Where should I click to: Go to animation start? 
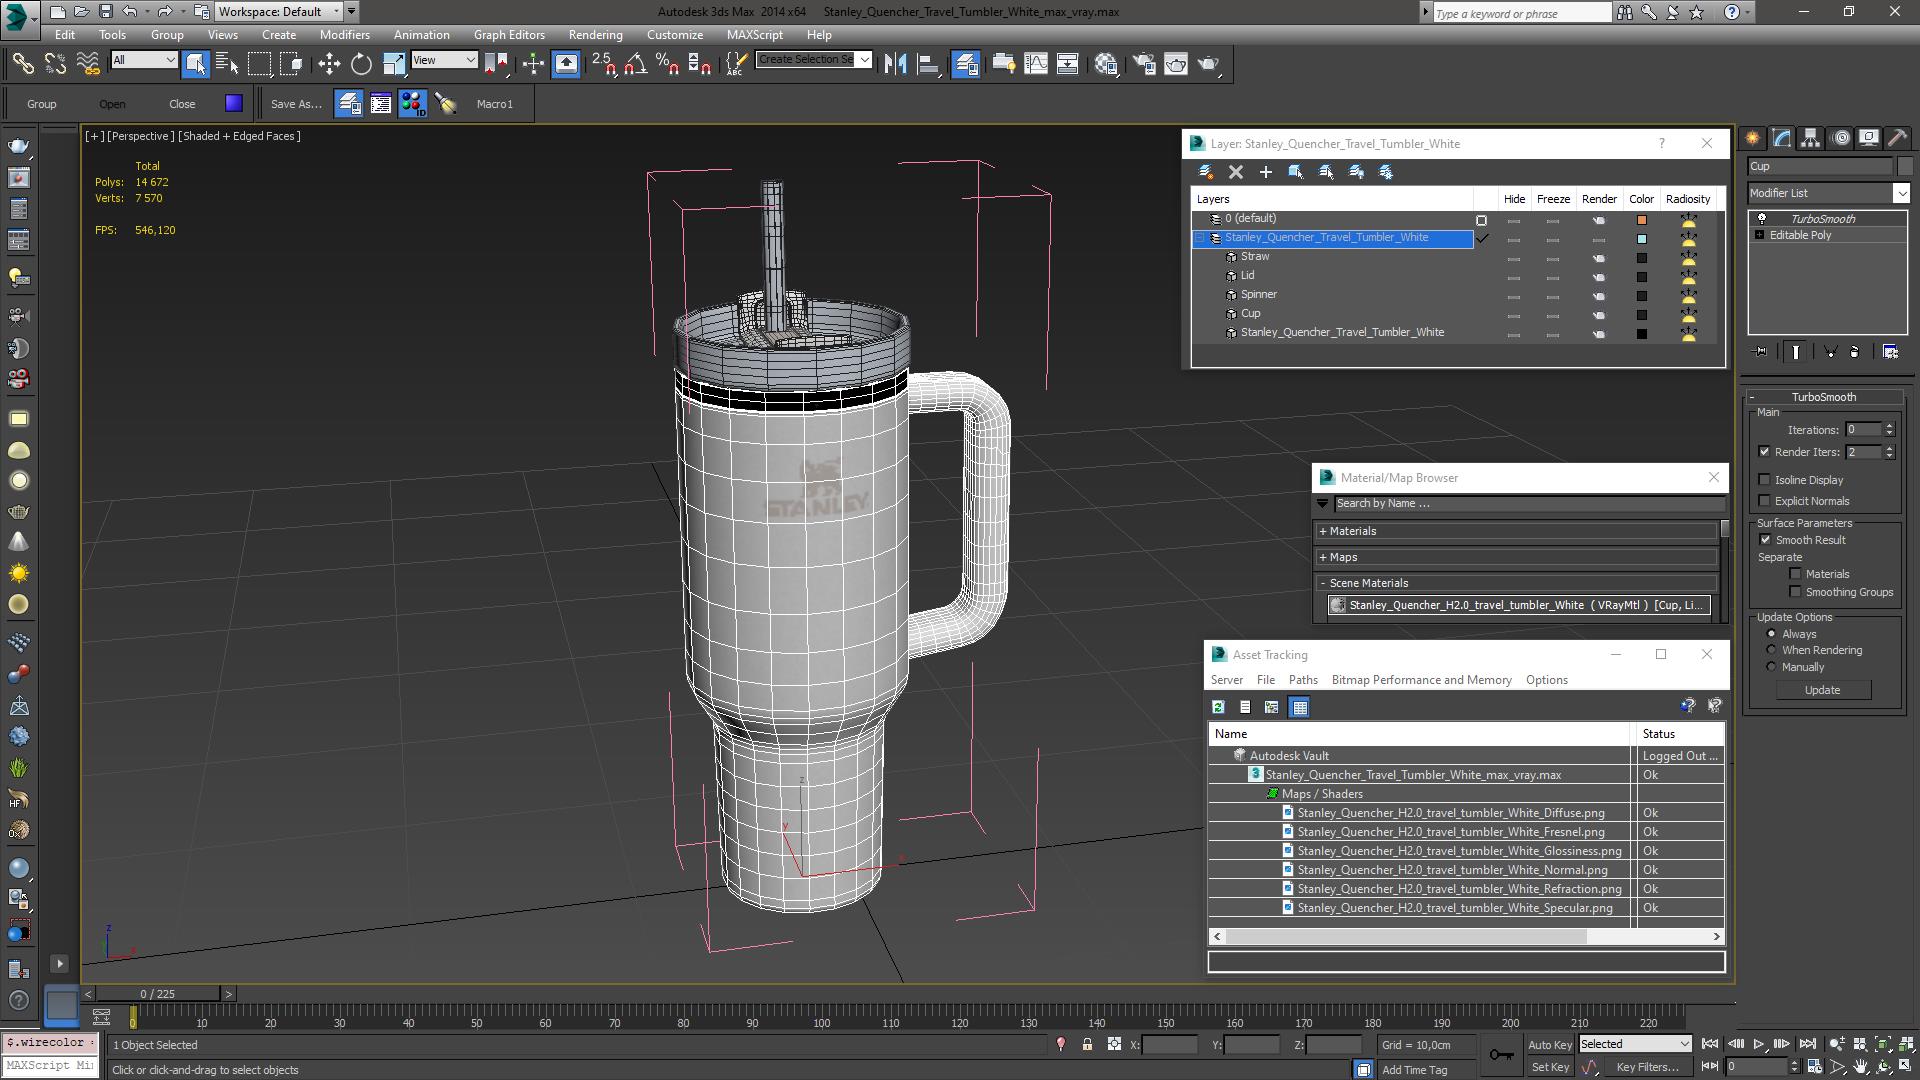[1710, 1044]
